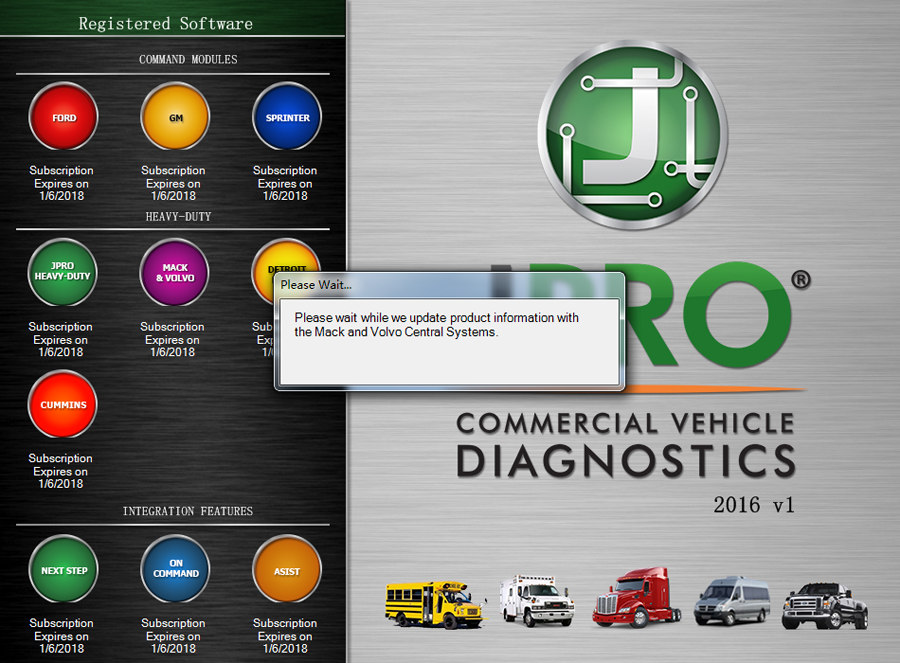Screen dimensions: 900x663
Task: Open the orange ASIST integration feature
Action: [x=287, y=570]
